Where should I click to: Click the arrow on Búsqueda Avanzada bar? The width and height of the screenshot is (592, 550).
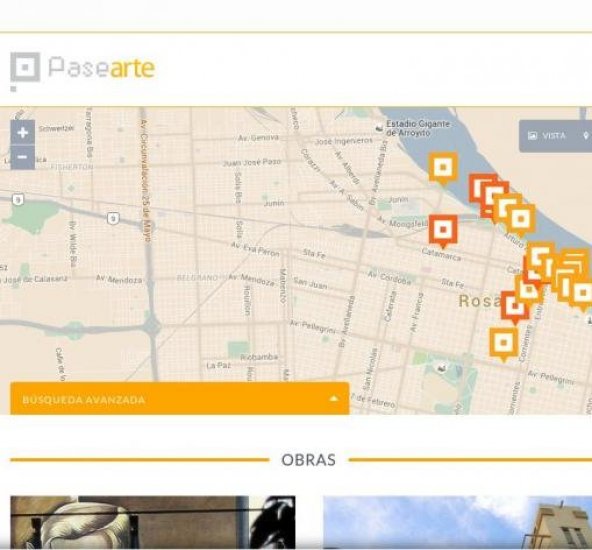pos(333,398)
